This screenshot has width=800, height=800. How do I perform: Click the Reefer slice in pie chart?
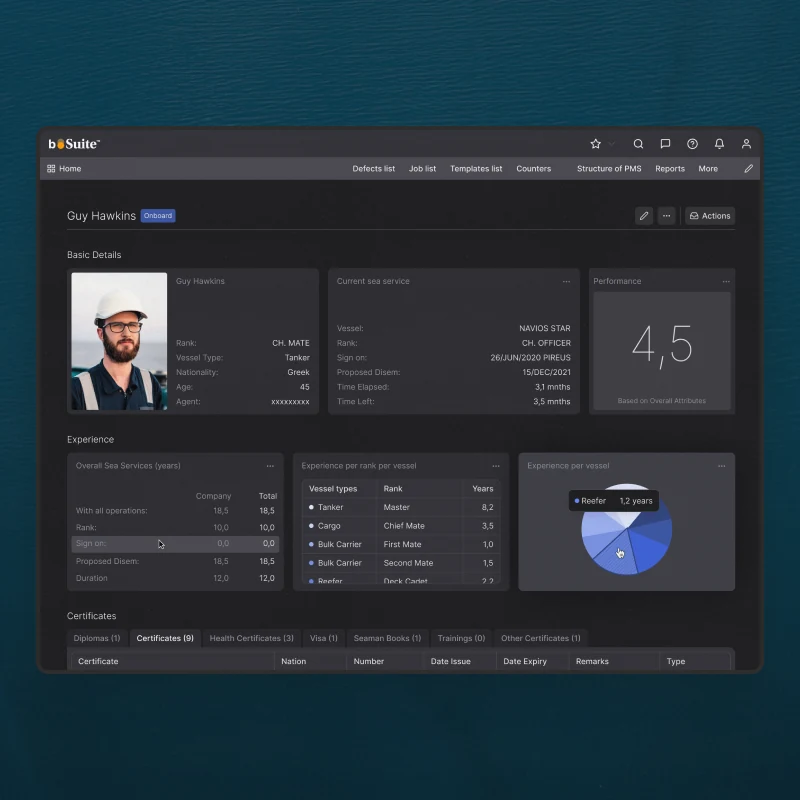(619, 555)
